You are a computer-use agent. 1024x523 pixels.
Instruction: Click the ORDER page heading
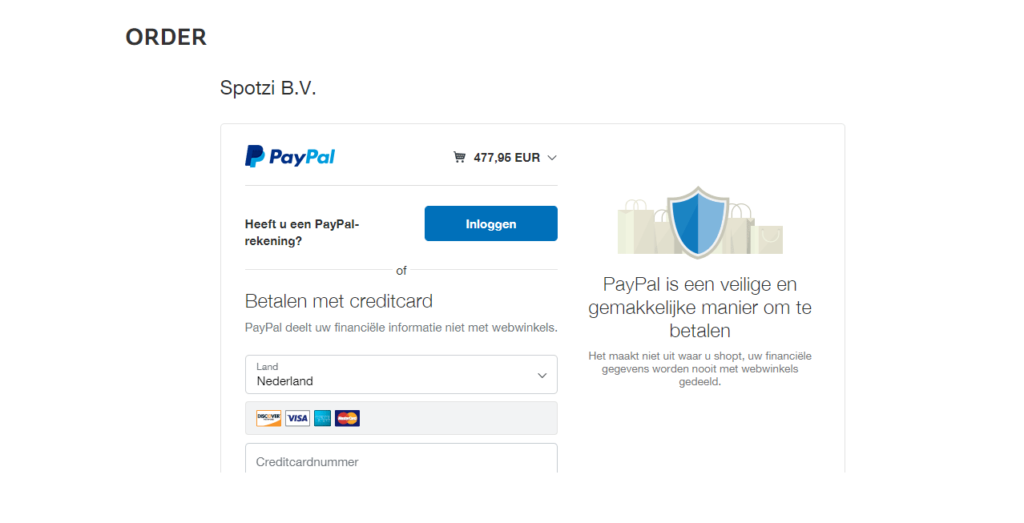tap(166, 37)
